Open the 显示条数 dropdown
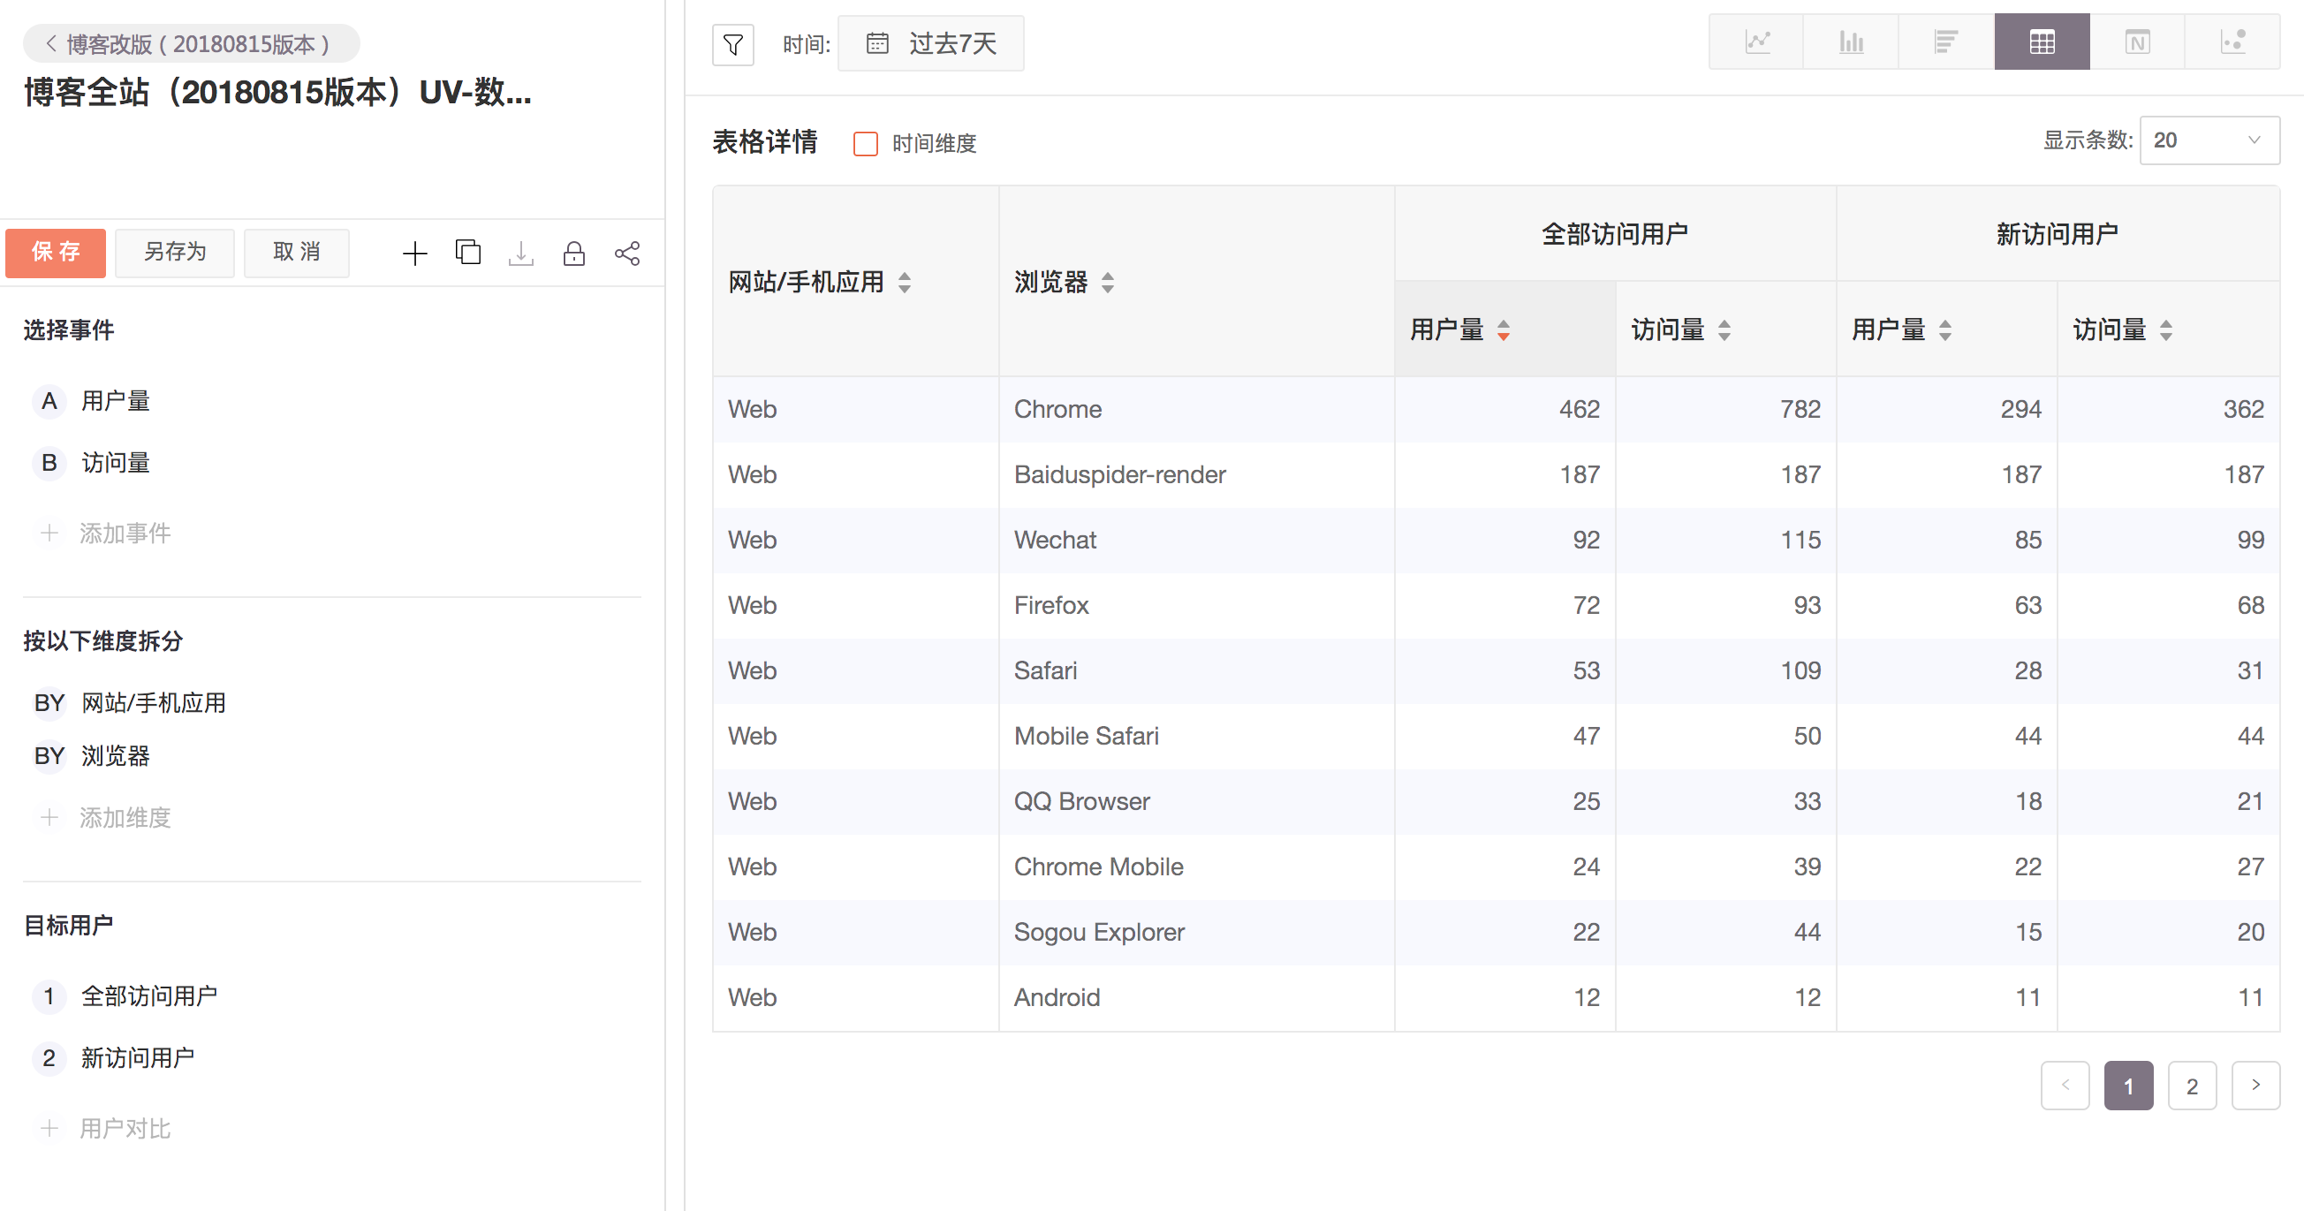 click(2208, 141)
